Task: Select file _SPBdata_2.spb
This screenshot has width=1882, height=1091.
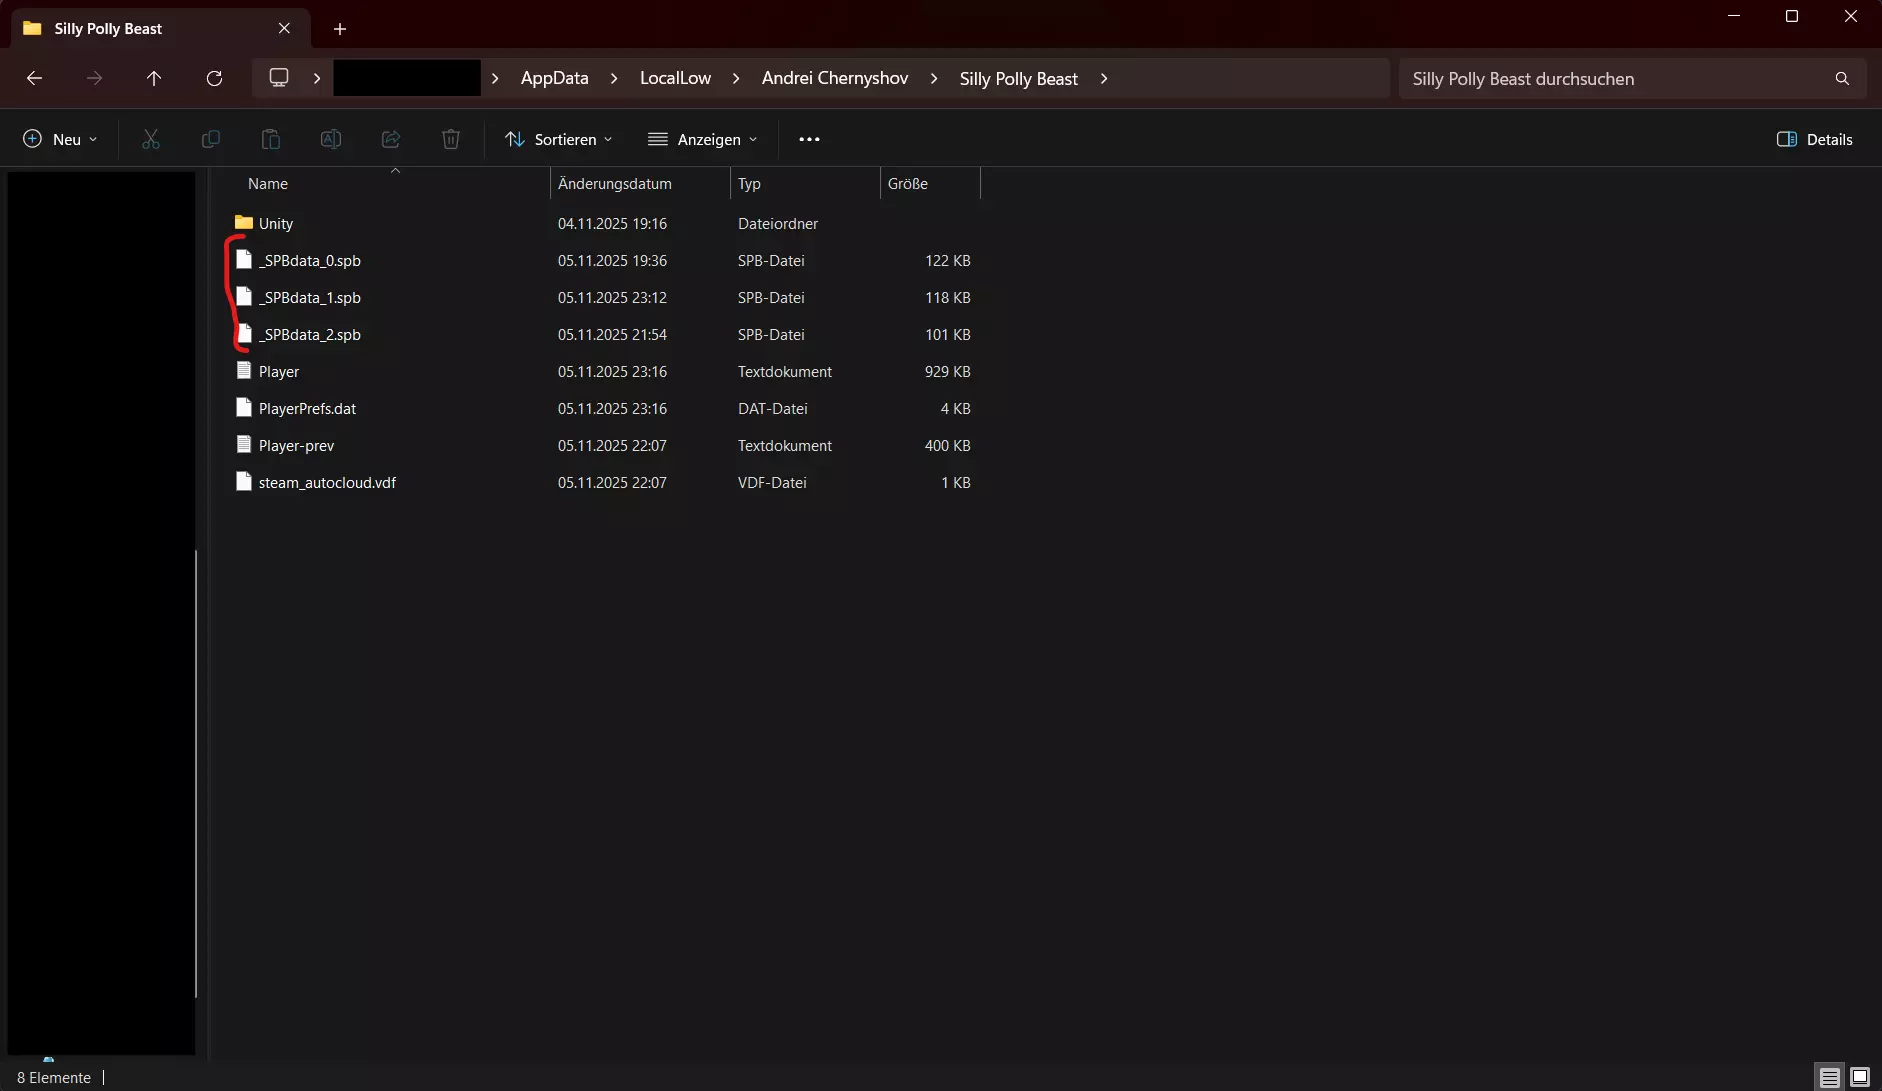Action: 310,334
